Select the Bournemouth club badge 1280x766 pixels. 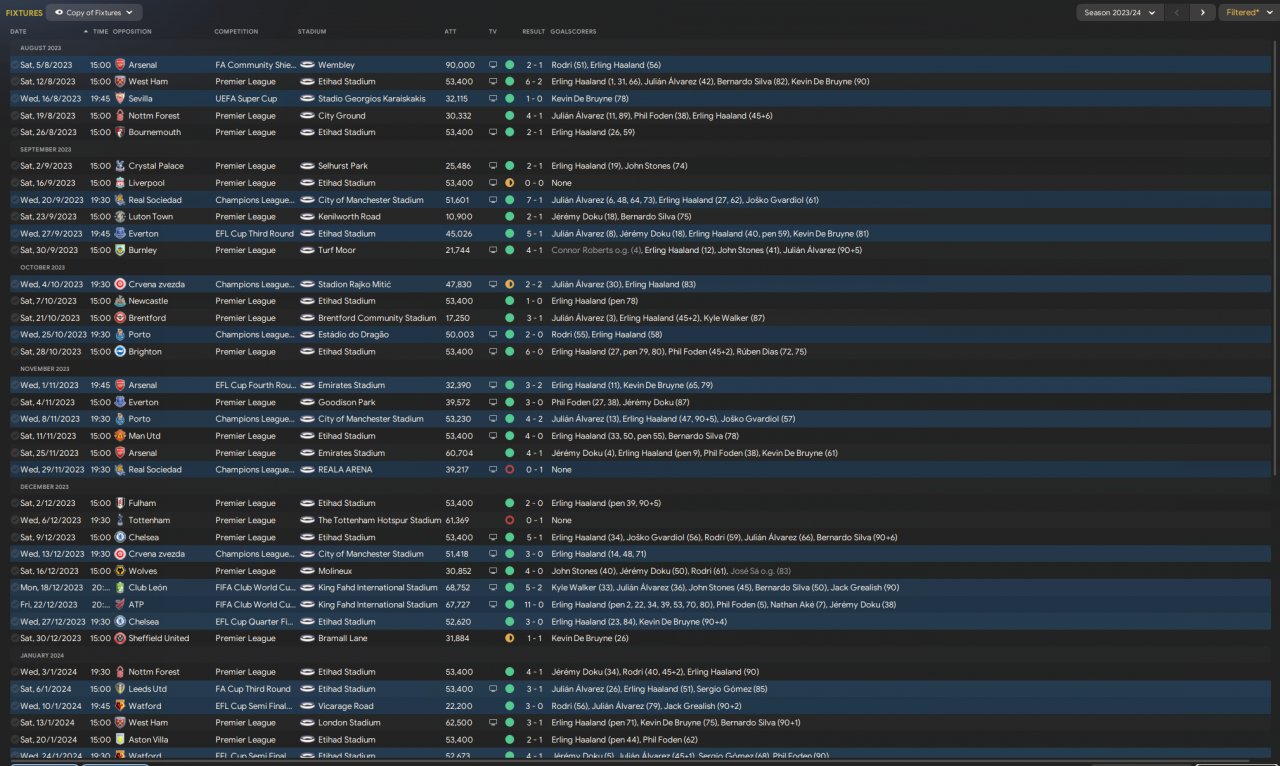[x=120, y=132]
